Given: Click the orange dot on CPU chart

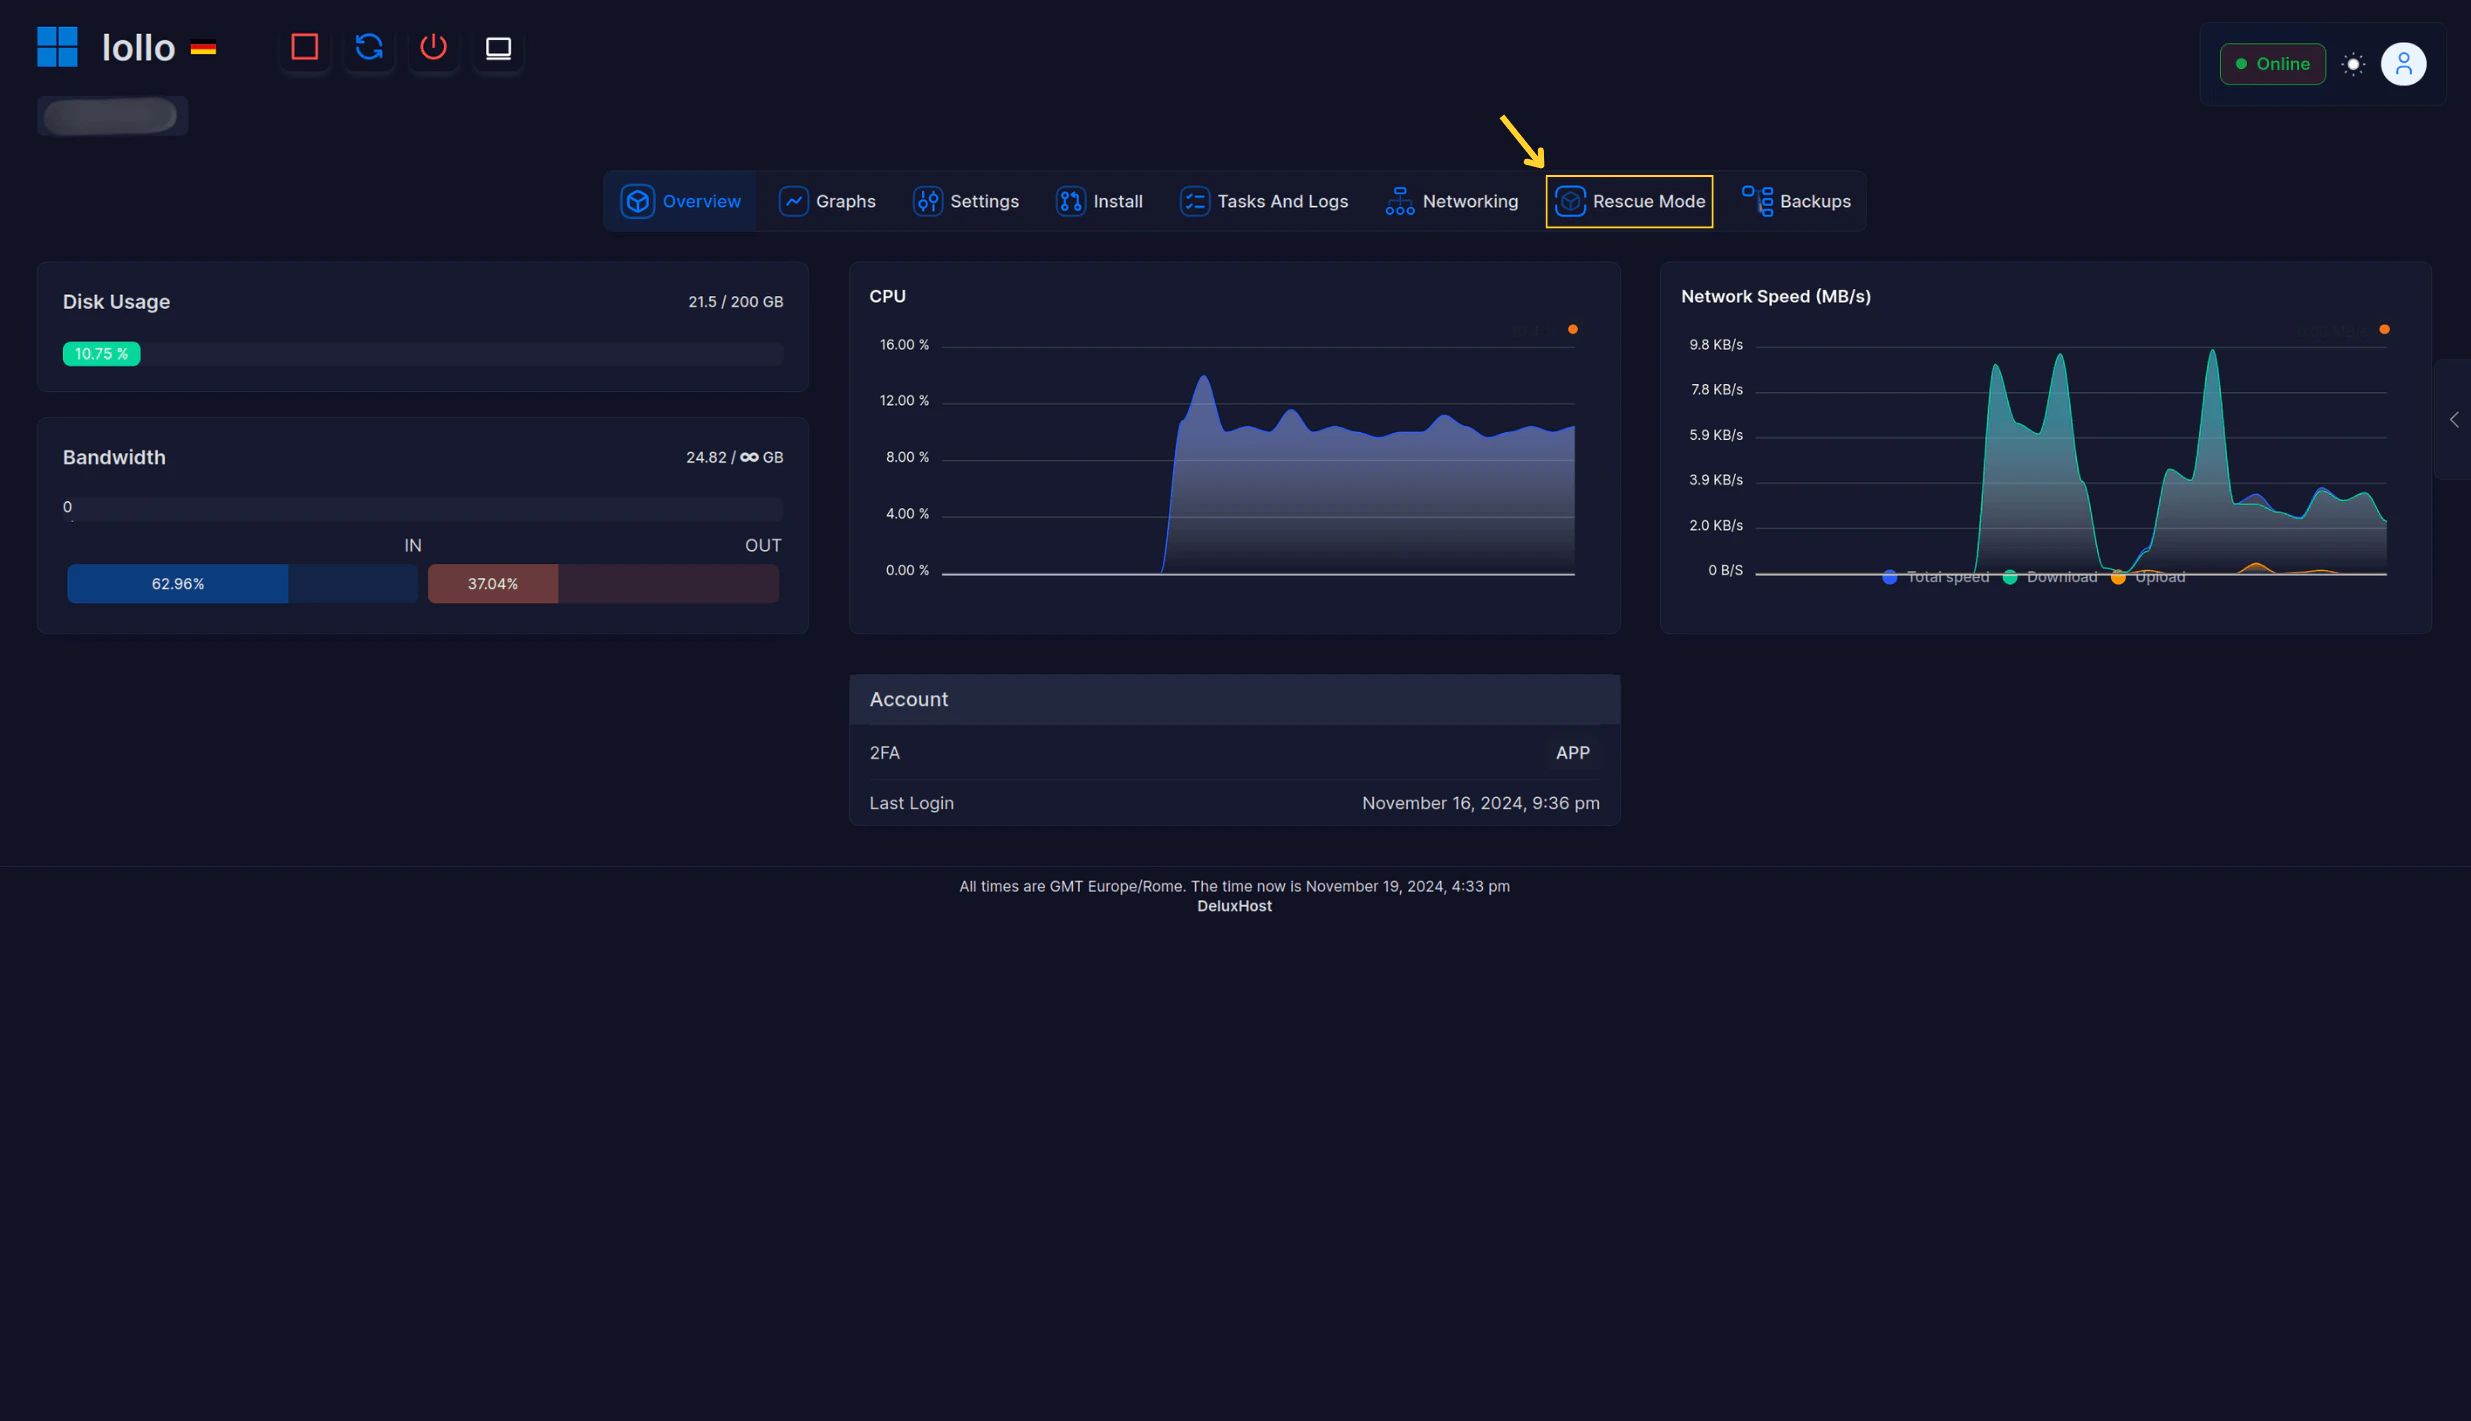Looking at the screenshot, I should pyautogui.click(x=1573, y=329).
